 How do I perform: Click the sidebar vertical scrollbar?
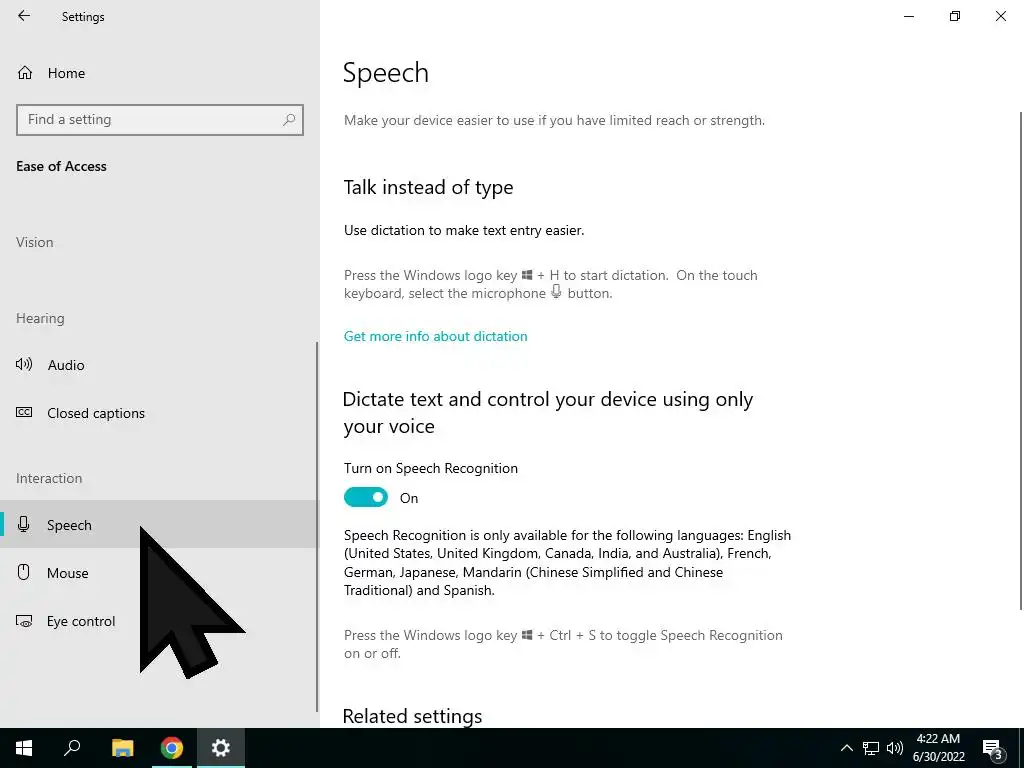317,526
